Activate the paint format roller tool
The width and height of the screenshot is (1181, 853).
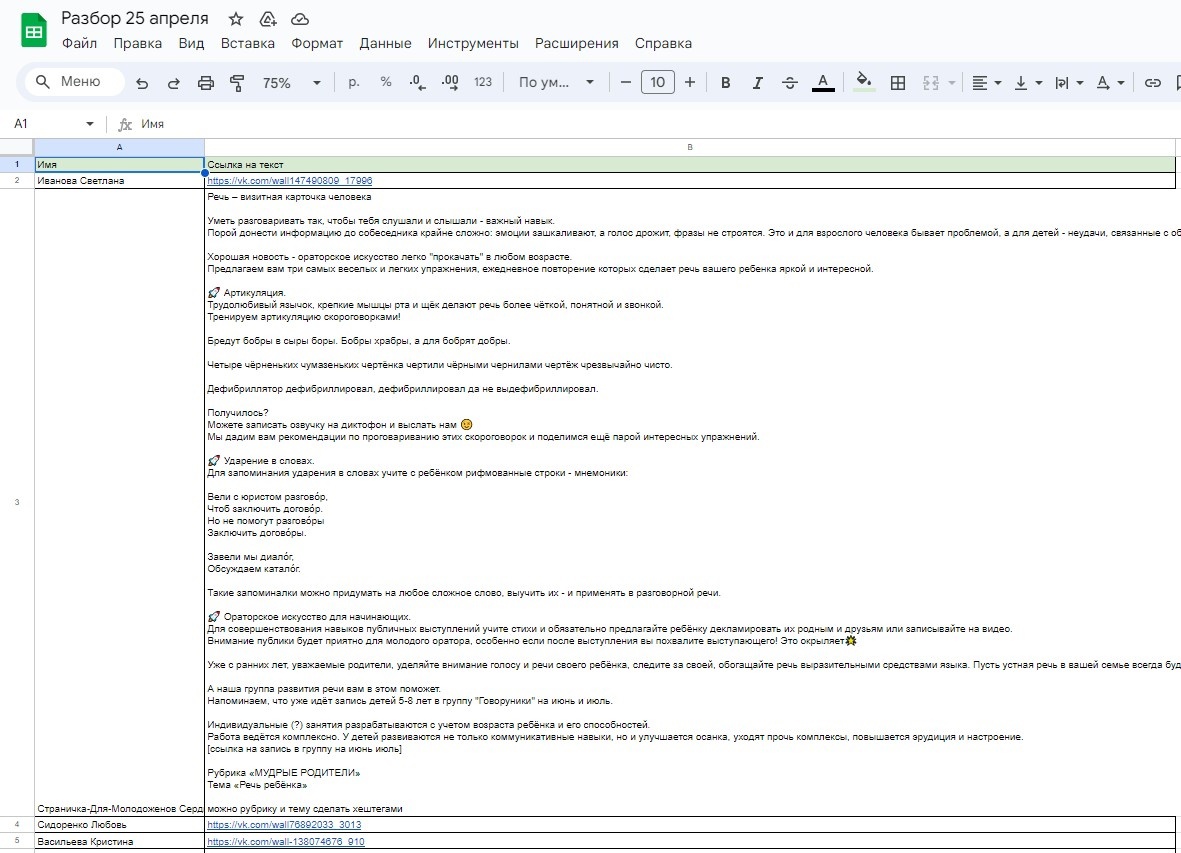(237, 83)
